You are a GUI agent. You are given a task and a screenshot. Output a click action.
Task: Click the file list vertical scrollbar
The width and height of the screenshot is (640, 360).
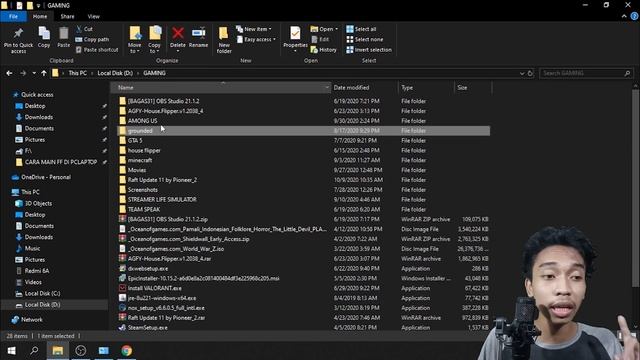click(x=635, y=188)
